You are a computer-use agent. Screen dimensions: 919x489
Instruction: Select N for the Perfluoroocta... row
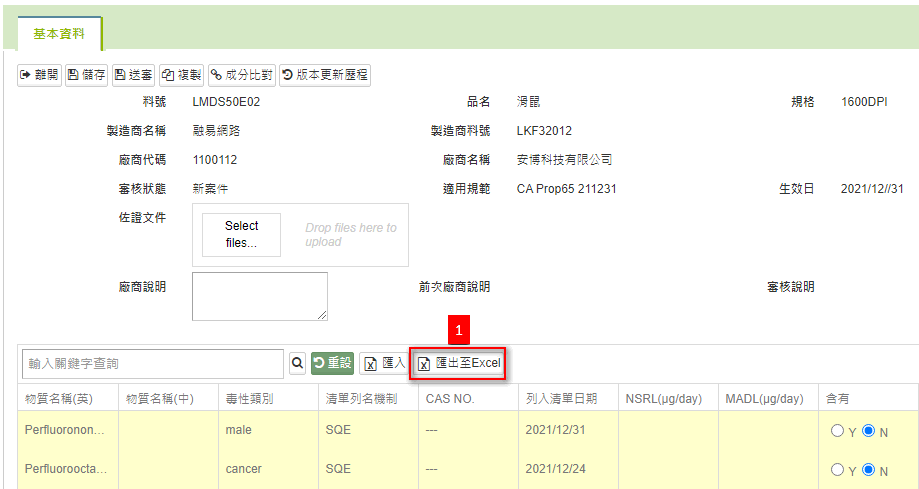[868, 470]
